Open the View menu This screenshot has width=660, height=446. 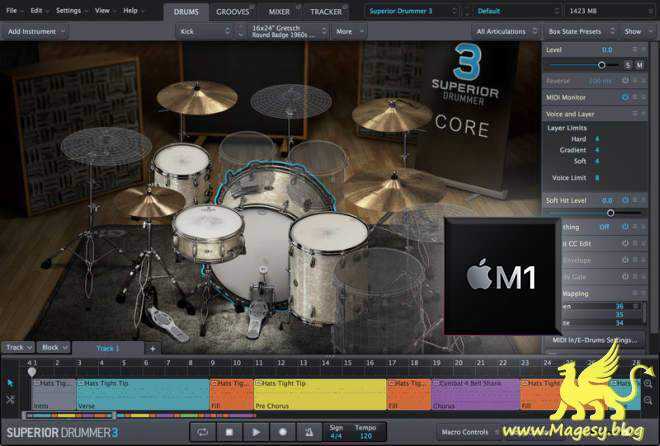click(104, 11)
